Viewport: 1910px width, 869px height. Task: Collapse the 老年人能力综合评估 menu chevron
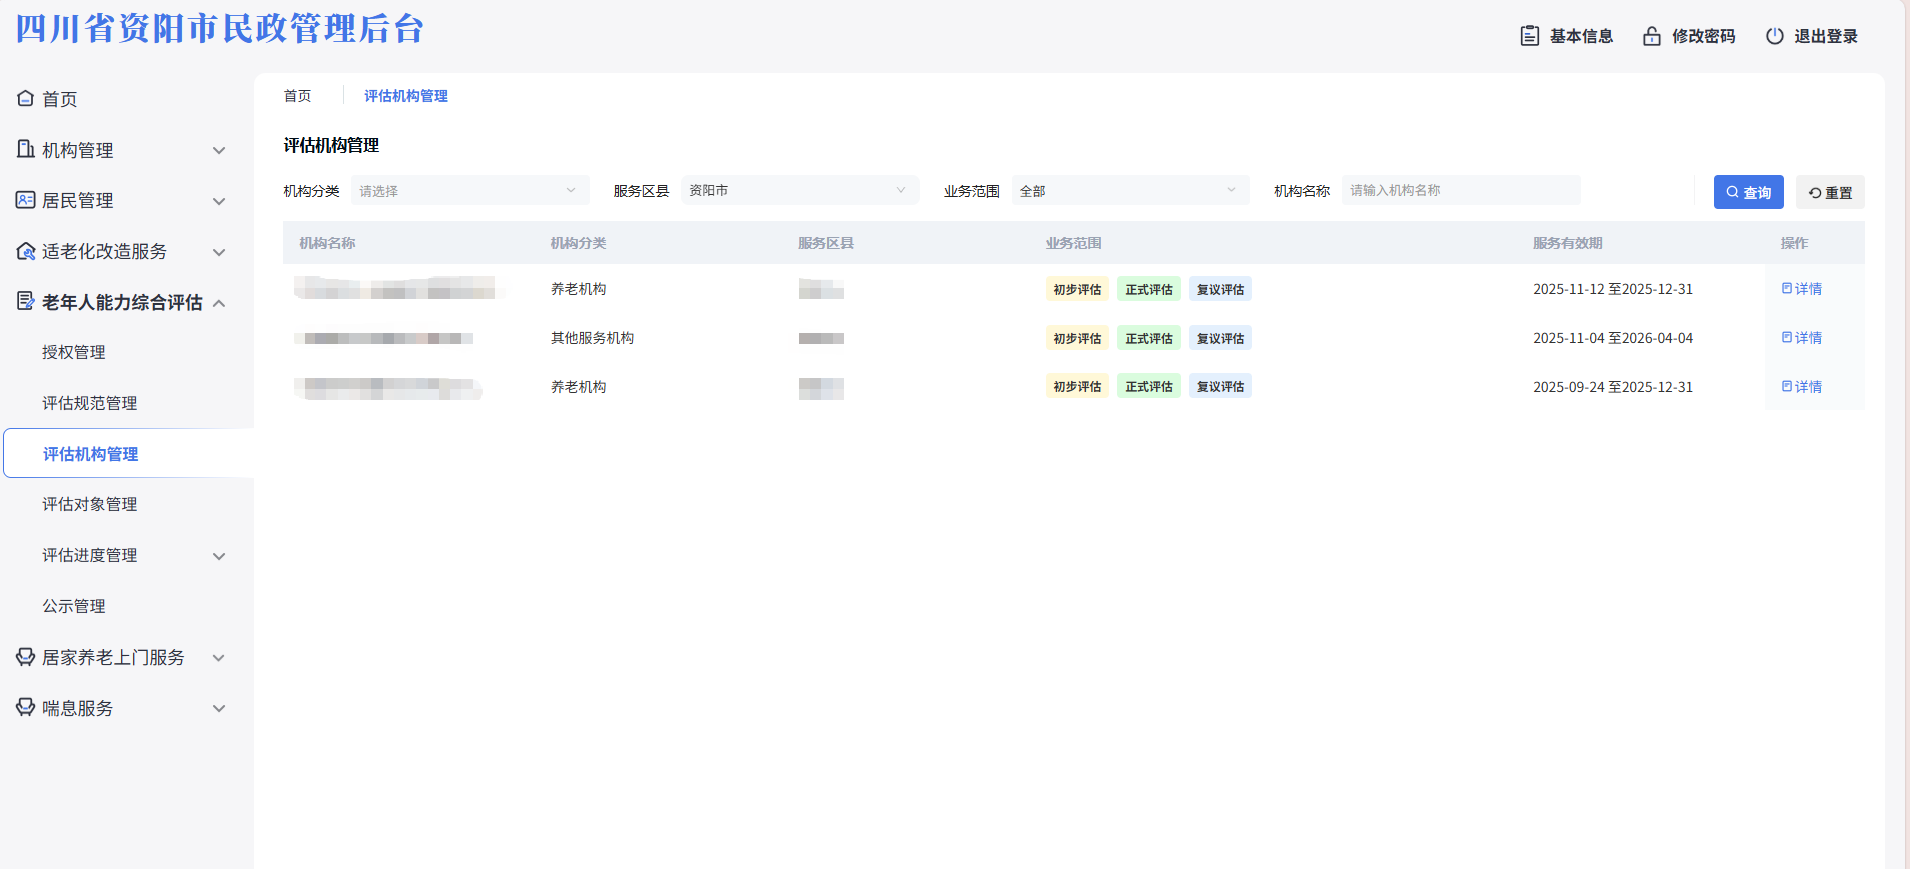[x=219, y=303]
